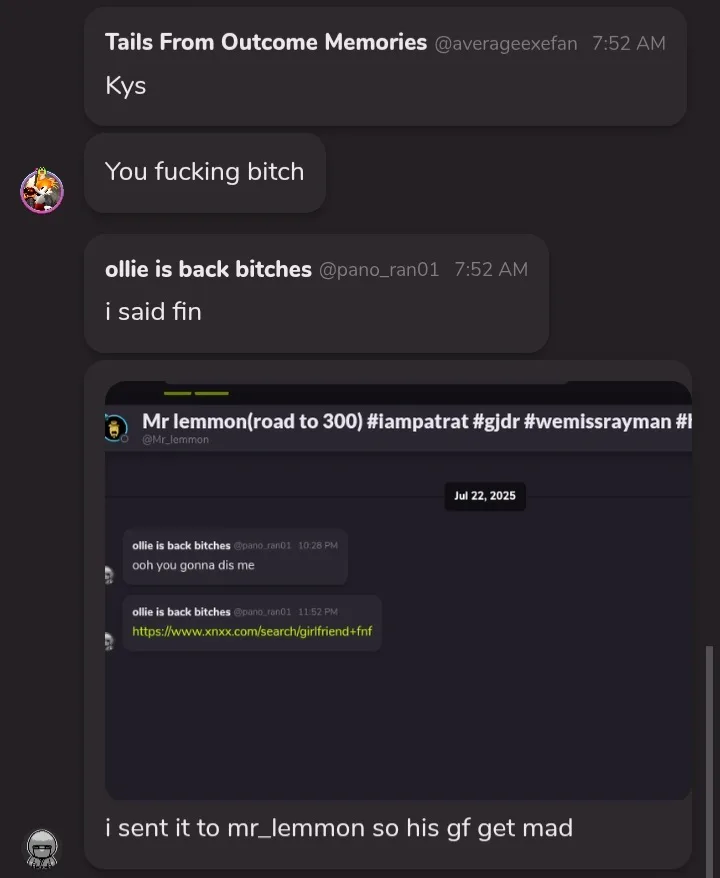Click the 'Kys' message bubble
This screenshot has width=720, height=878.
(x=385, y=66)
